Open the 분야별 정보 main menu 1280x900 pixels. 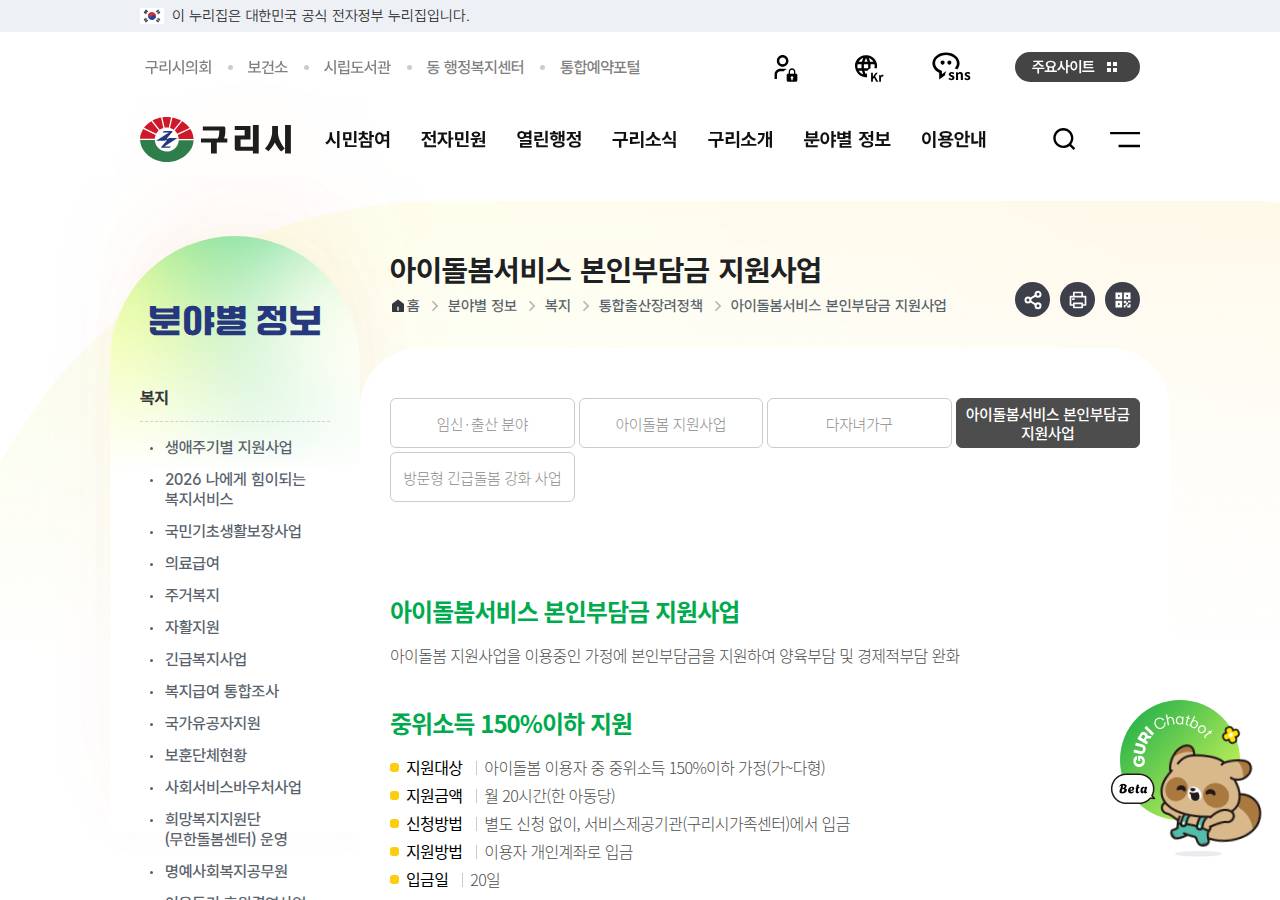point(847,139)
